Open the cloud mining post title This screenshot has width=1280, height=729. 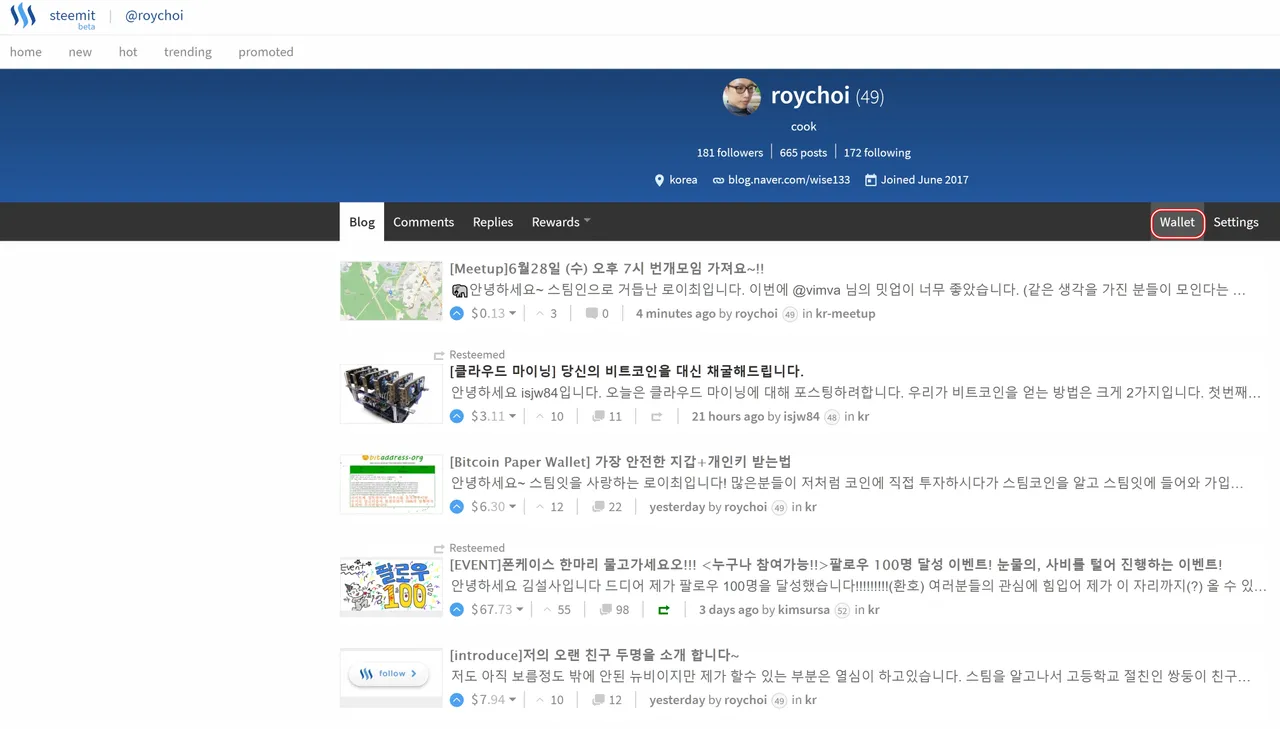pyautogui.click(x=627, y=371)
